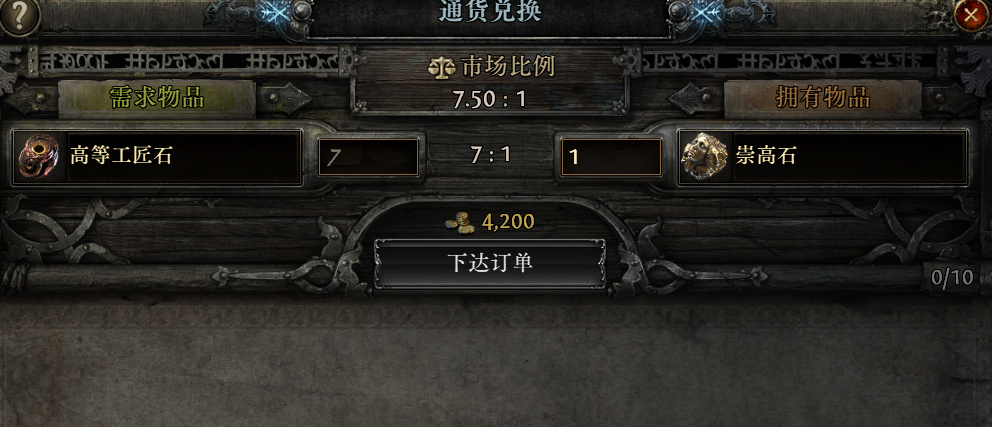The image size is (992, 427).
Task: Select the 拥有物品 header
Action: tap(822, 98)
